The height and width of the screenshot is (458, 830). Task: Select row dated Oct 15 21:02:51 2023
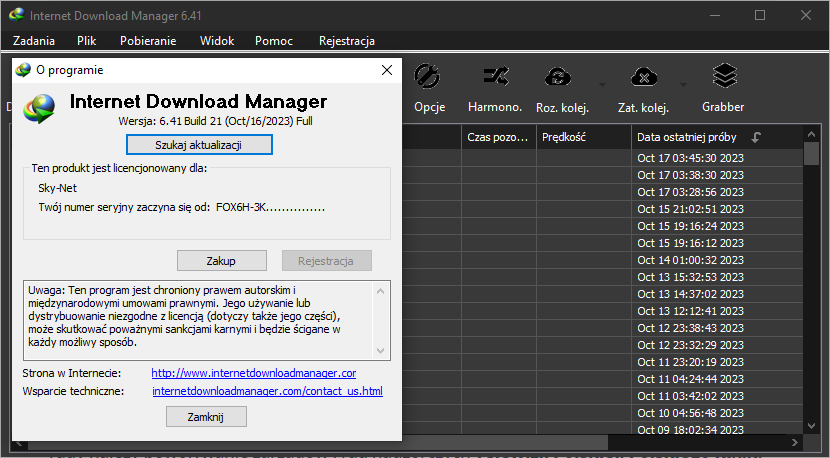[x=690, y=209]
